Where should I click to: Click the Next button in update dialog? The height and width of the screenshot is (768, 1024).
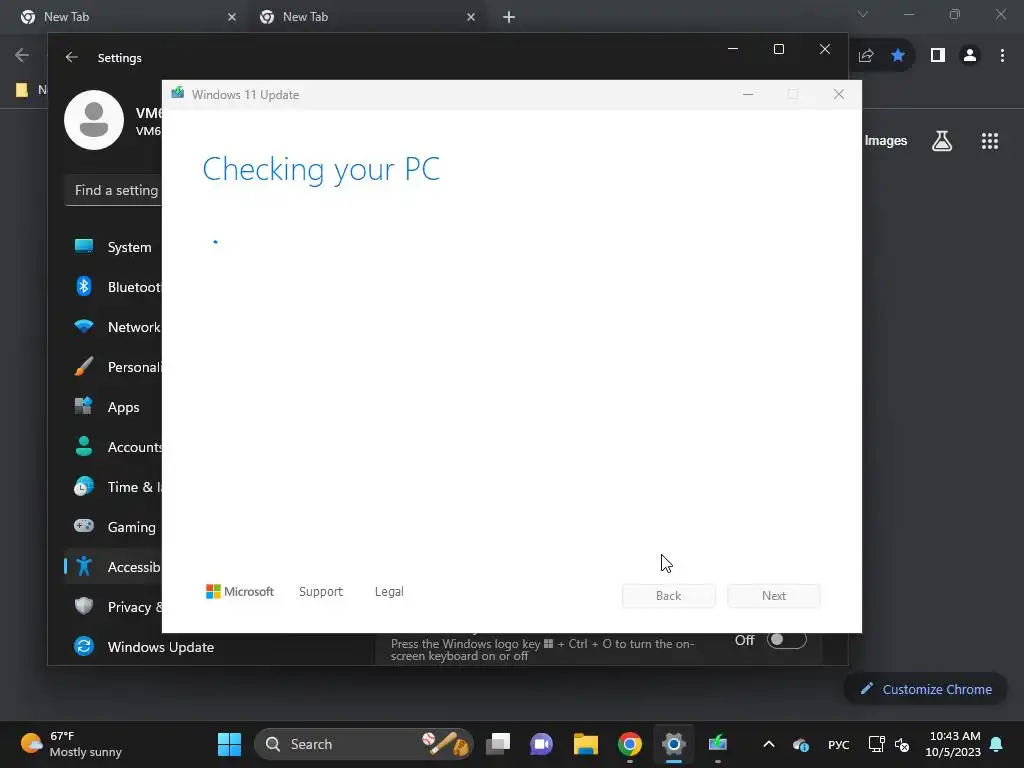pos(774,596)
